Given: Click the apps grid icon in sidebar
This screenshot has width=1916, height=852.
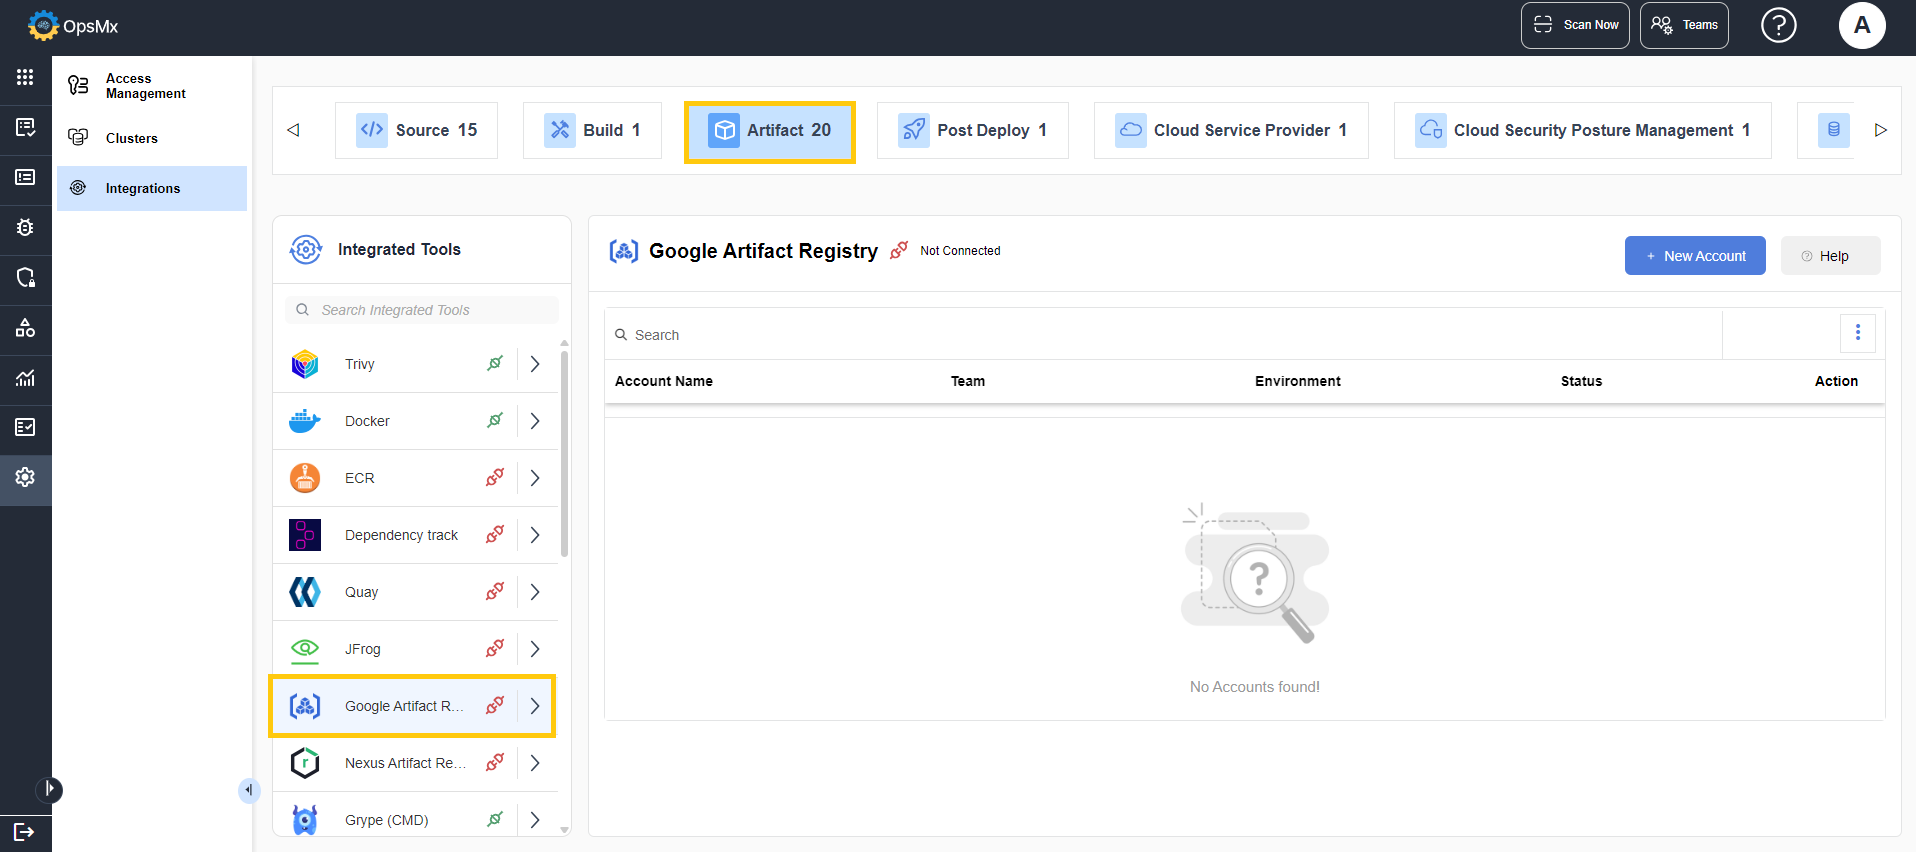Looking at the screenshot, I should tap(25, 77).
